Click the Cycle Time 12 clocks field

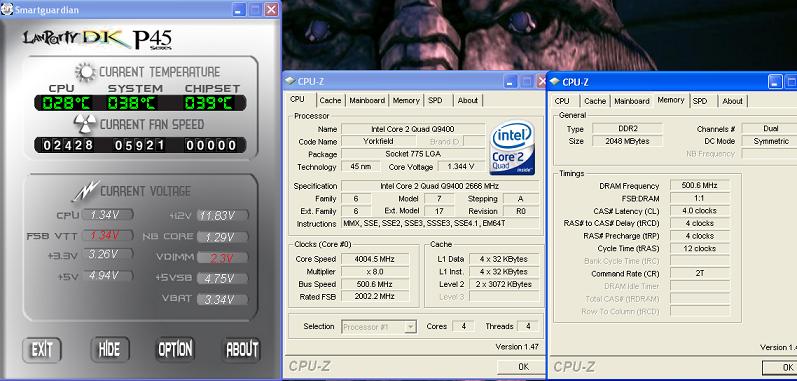700,248
